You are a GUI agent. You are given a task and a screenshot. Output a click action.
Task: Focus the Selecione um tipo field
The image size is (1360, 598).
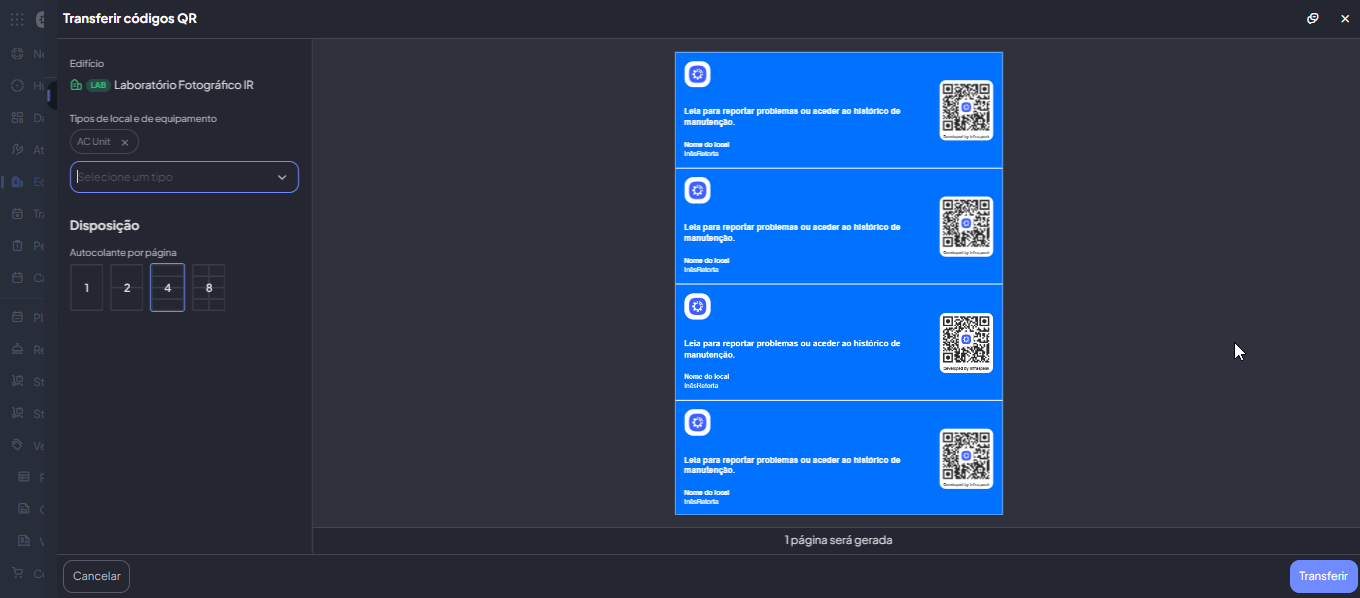click(184, 177)
